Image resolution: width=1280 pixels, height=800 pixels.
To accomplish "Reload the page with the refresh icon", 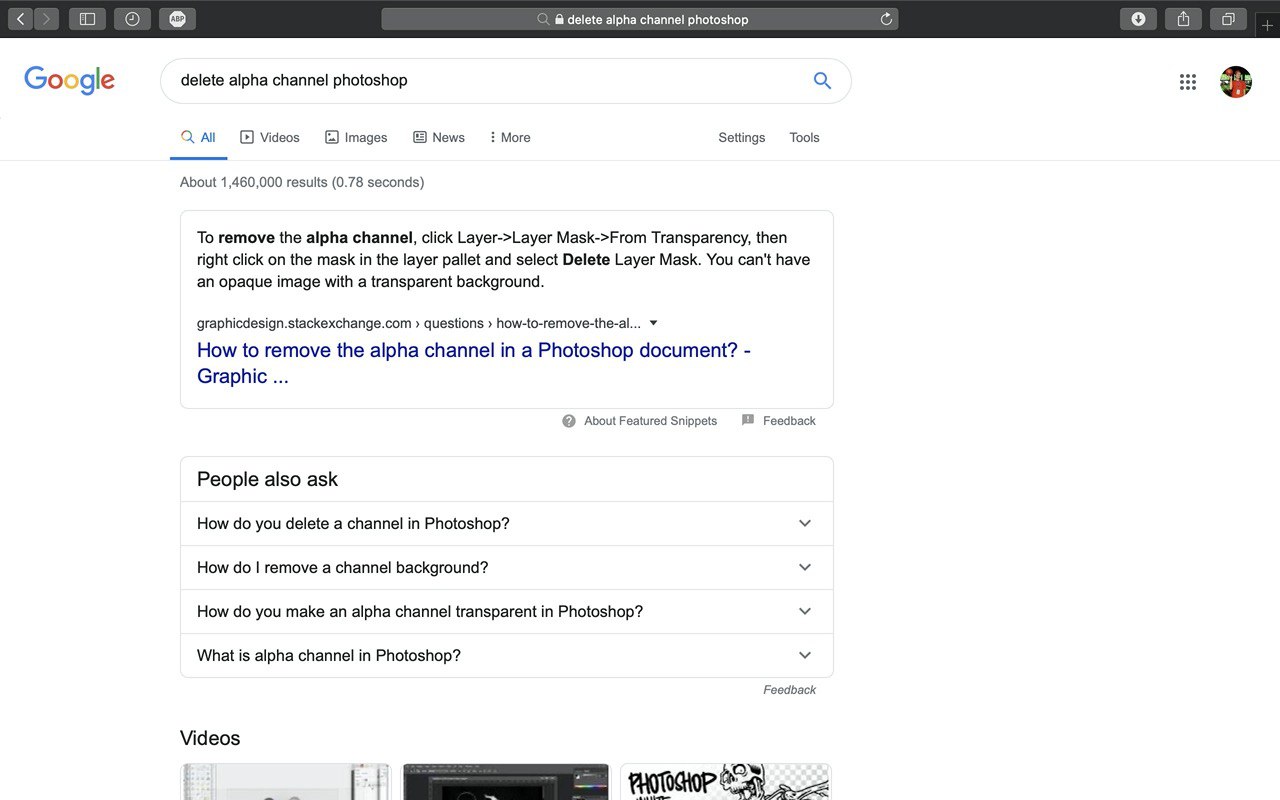I will click(885, 19).
